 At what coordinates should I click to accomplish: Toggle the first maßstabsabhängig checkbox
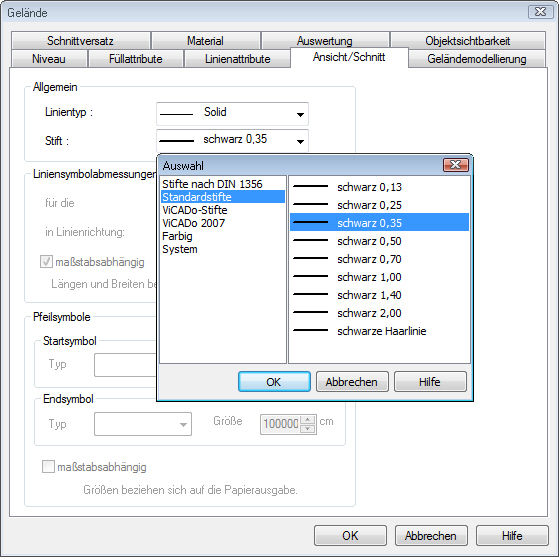[x=46, y=262]
